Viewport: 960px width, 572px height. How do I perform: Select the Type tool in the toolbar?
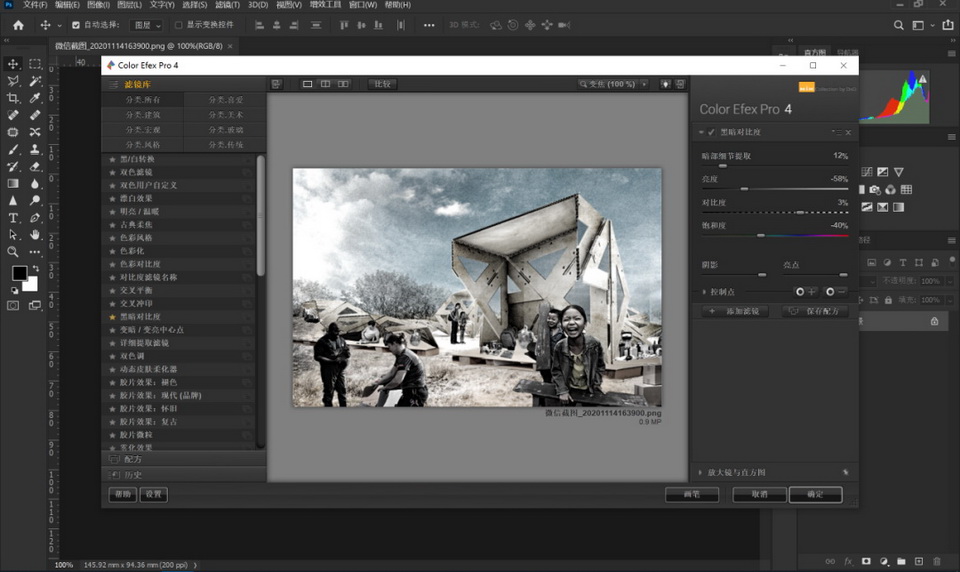click(13, 217)
